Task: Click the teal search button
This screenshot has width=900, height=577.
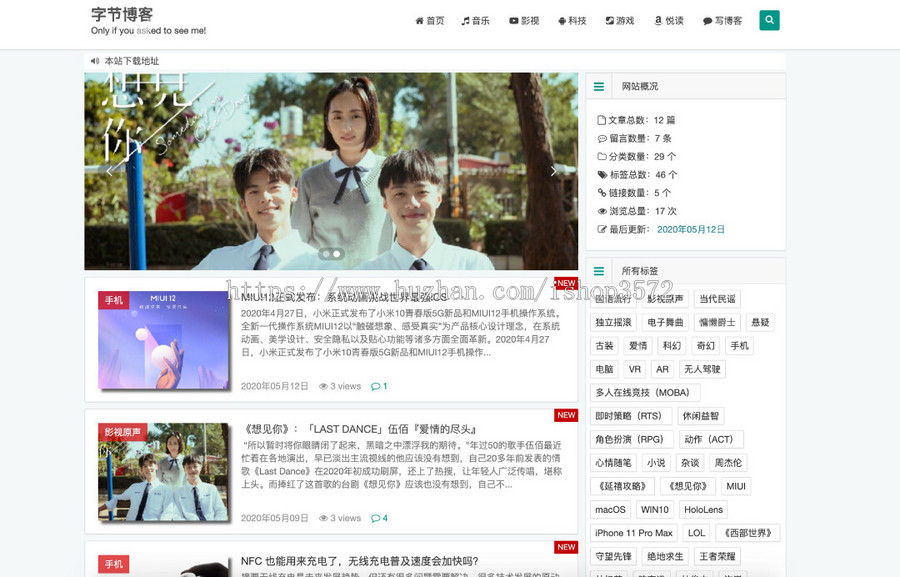Action: (769, 20)
